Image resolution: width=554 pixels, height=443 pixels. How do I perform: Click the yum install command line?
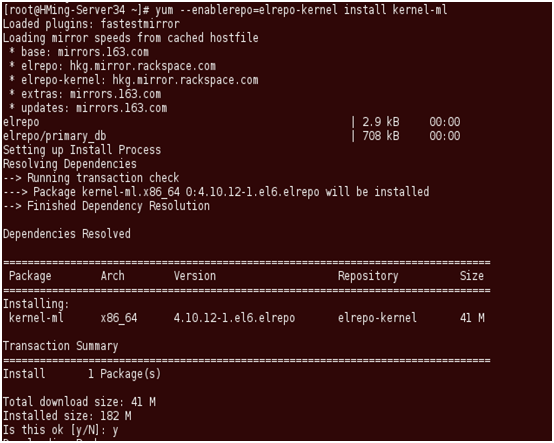(225, 10)
